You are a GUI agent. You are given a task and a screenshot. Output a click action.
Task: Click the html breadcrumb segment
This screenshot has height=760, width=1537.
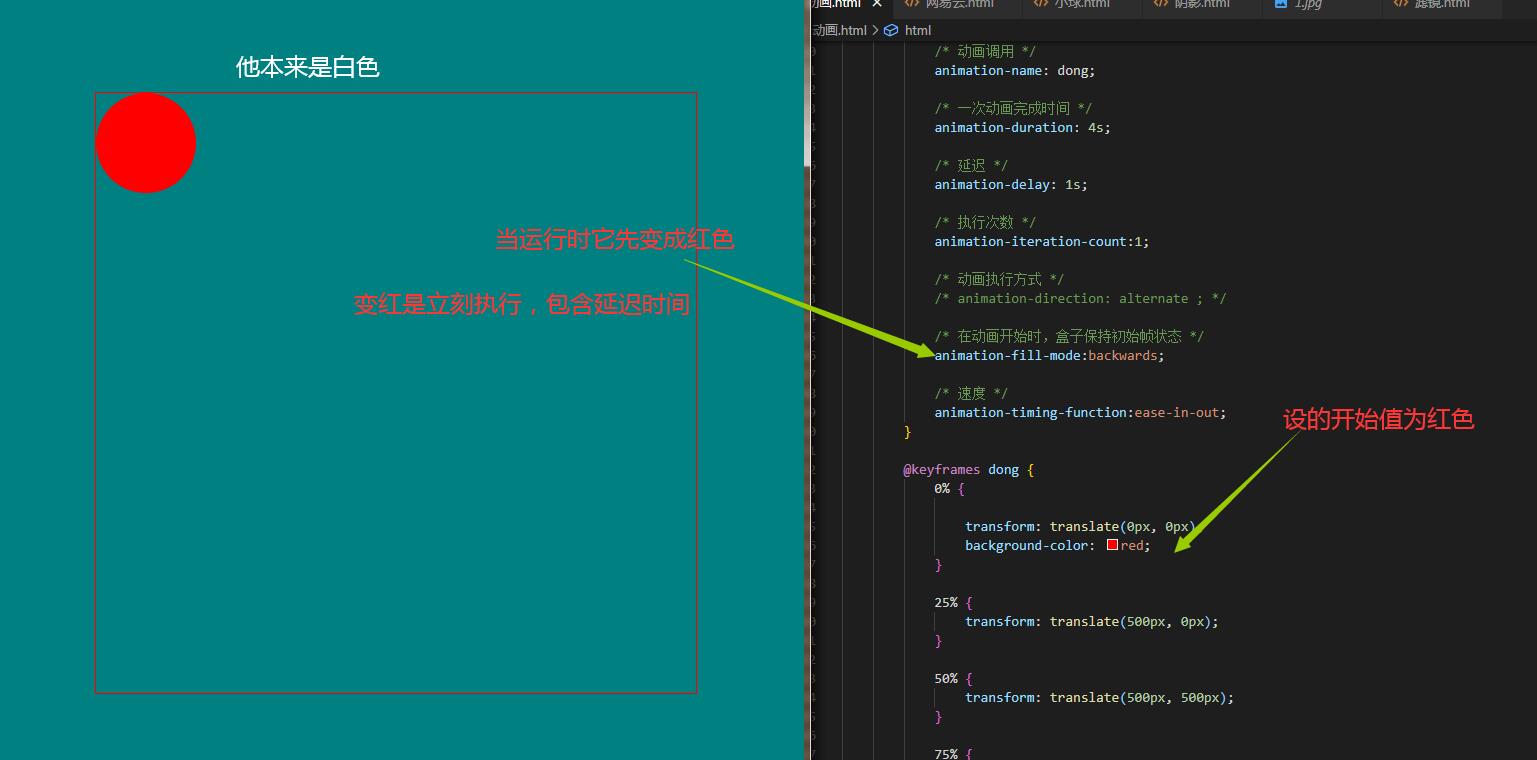[918, 30]
